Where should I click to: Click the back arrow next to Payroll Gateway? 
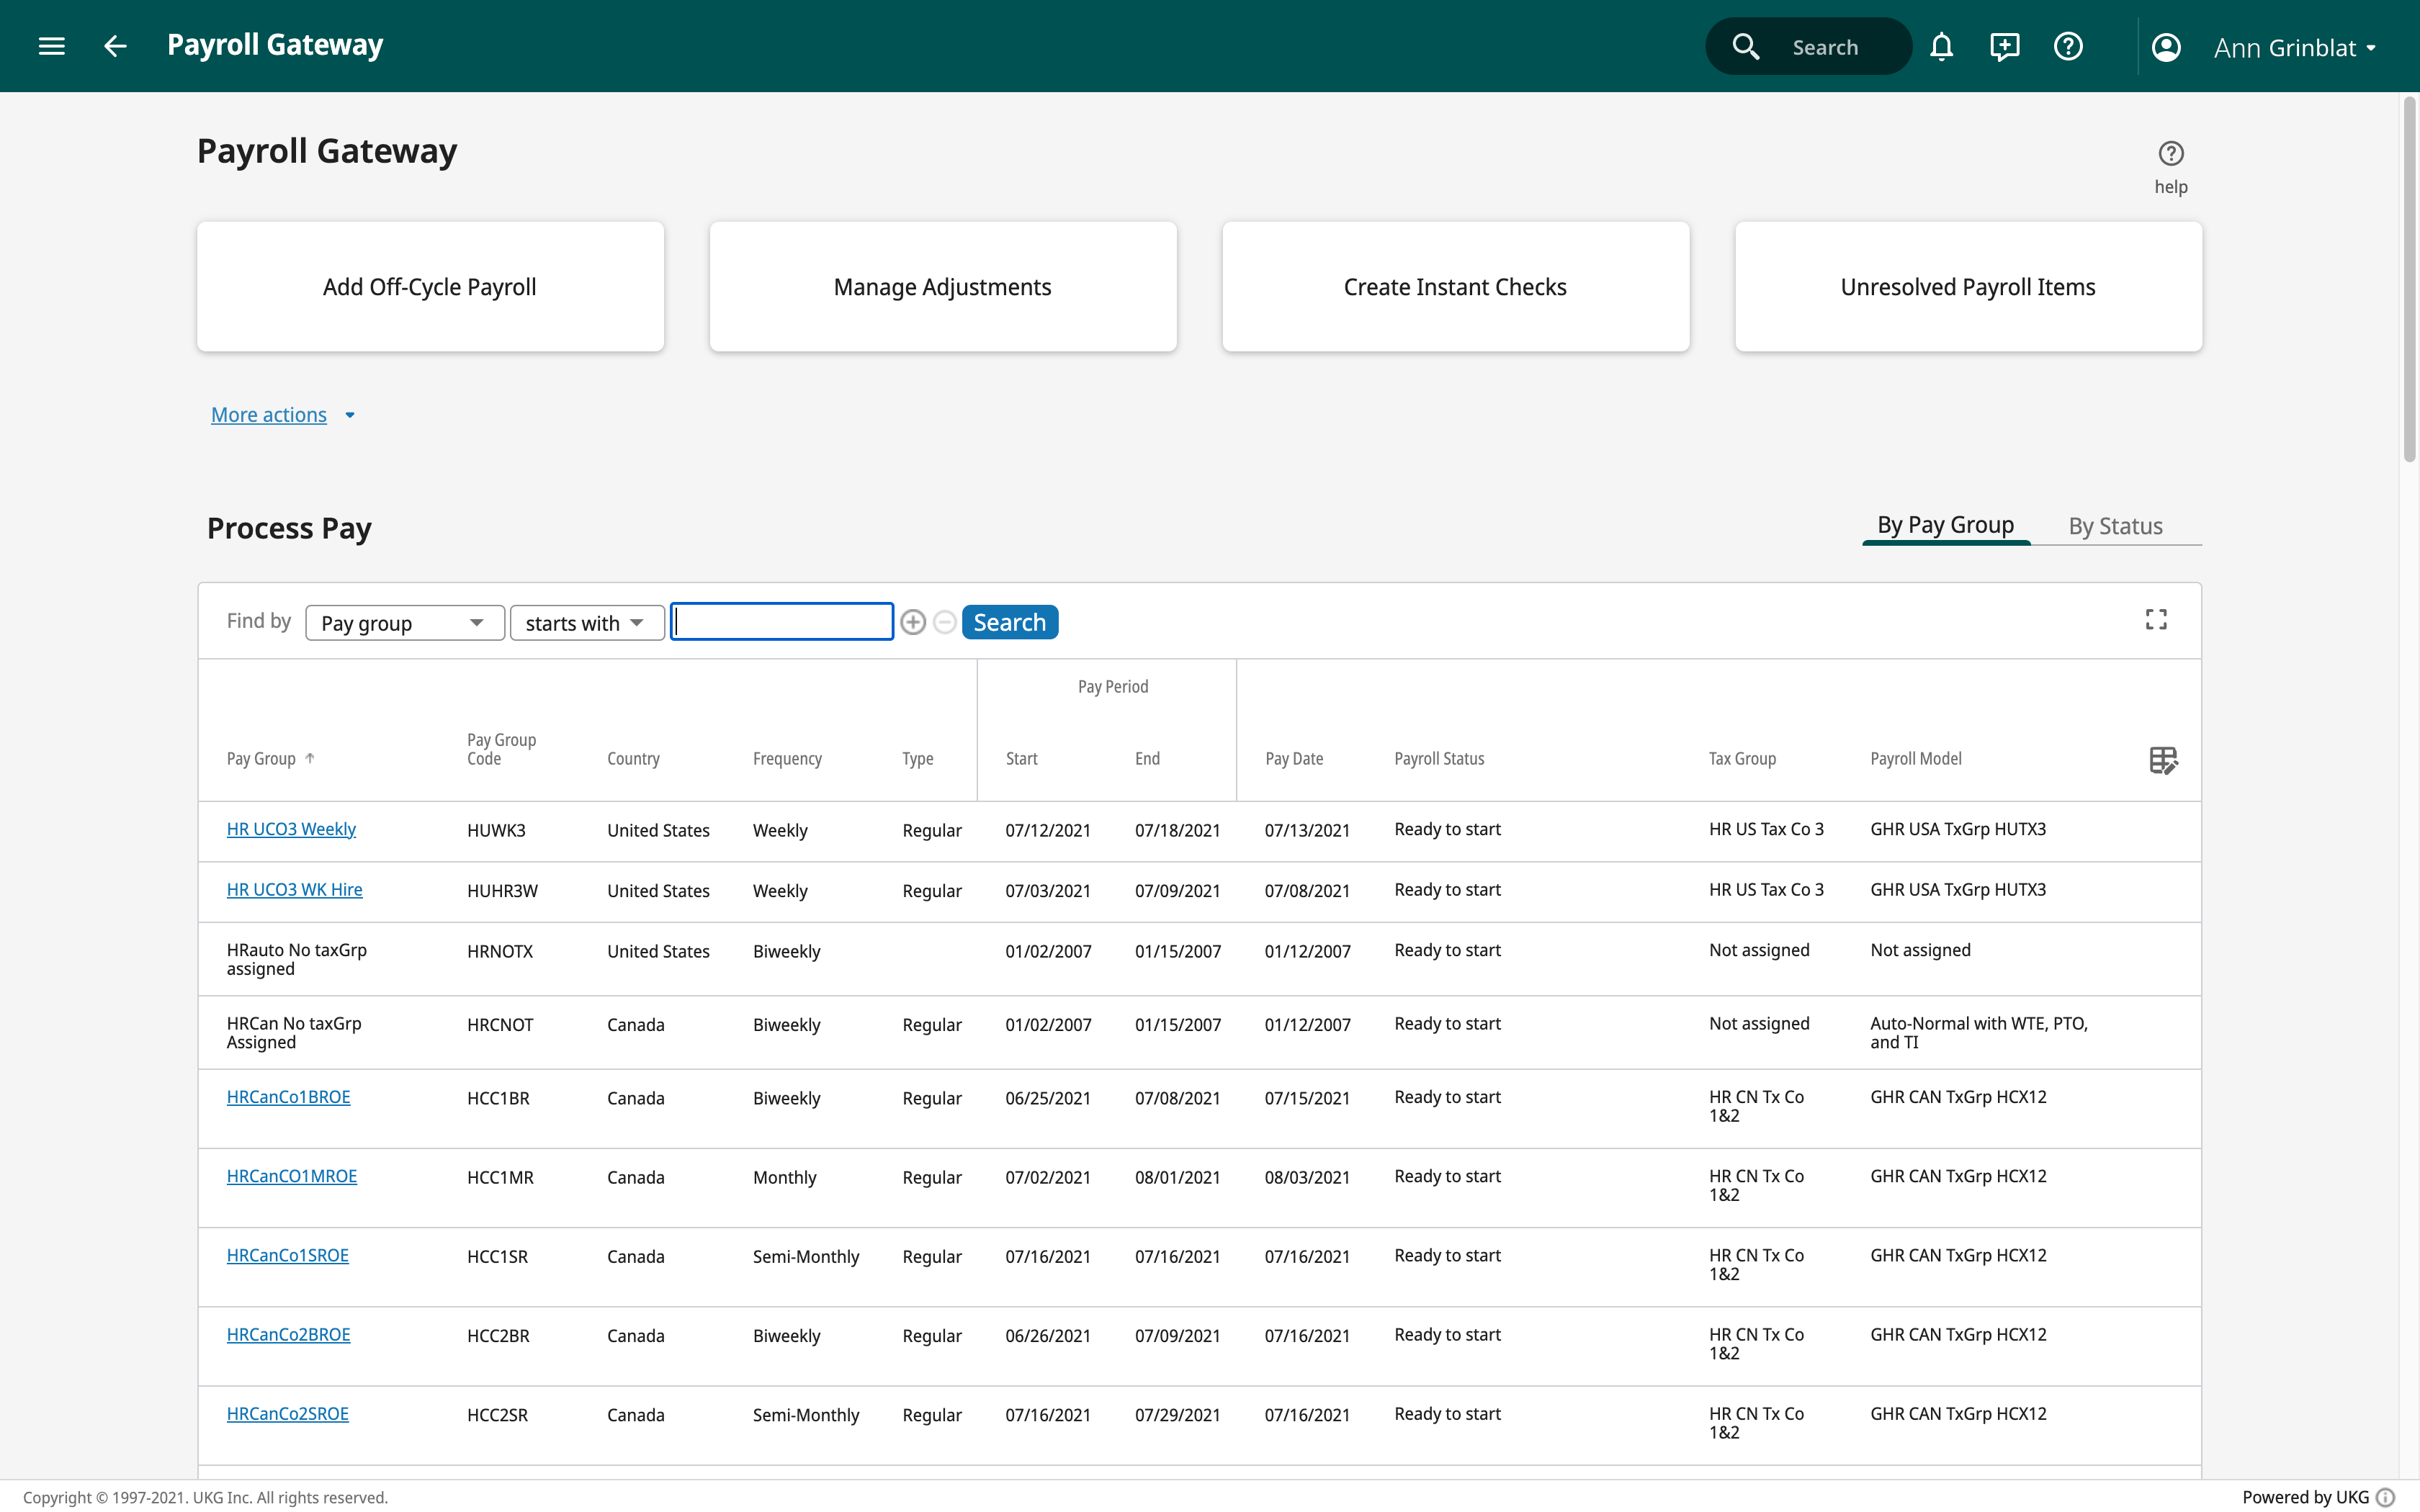114,45
